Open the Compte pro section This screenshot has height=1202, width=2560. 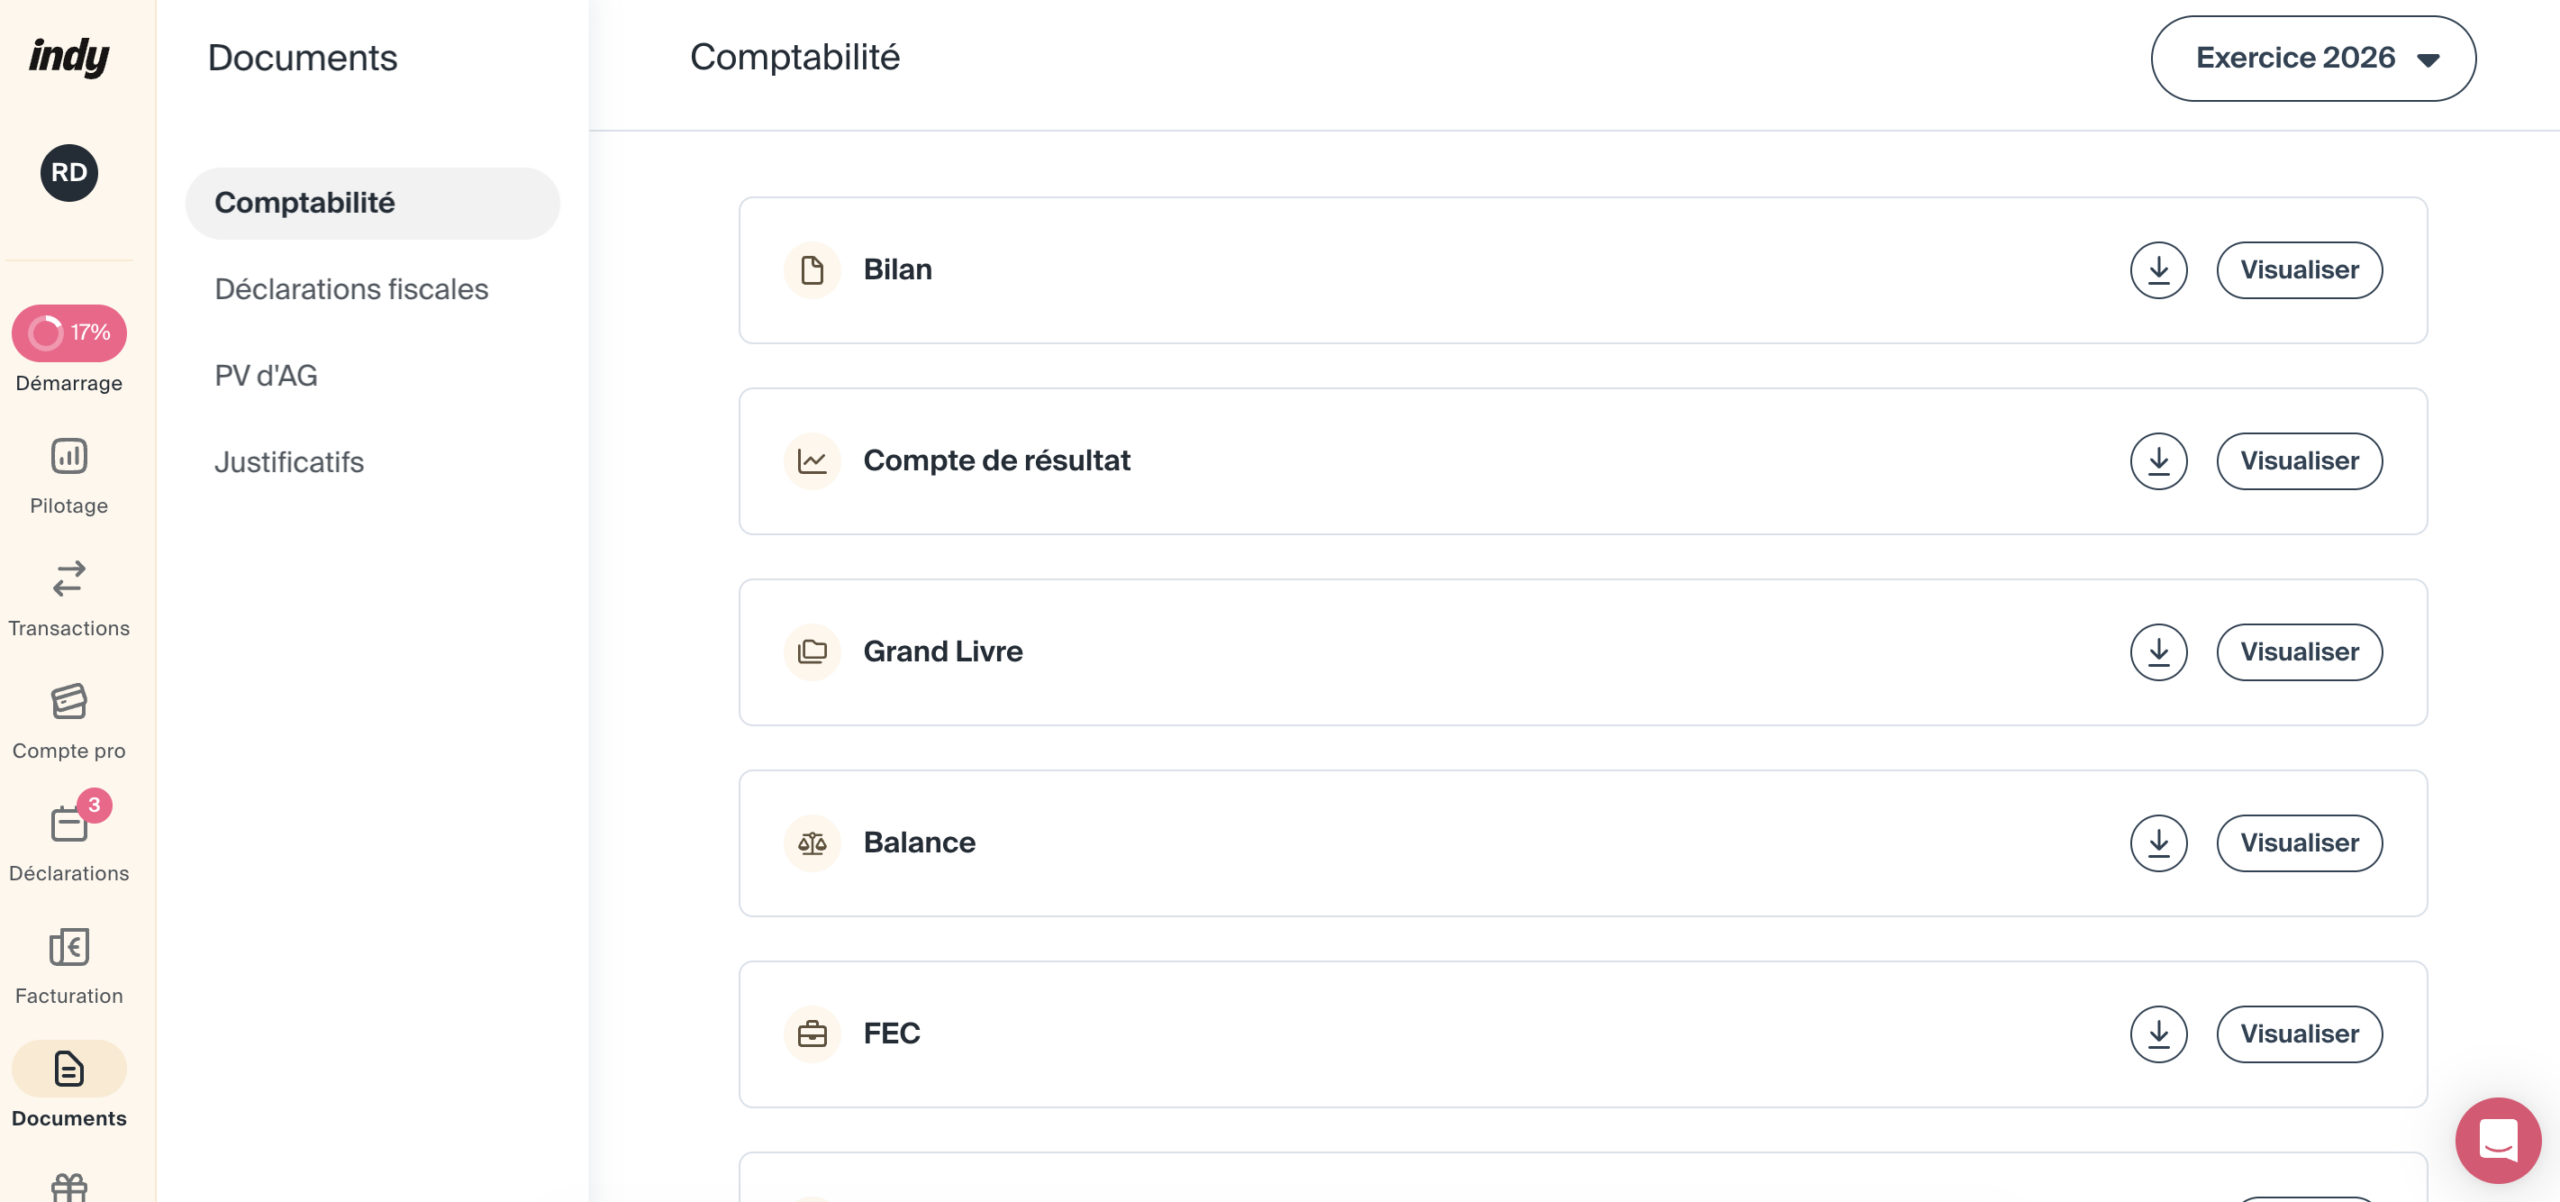tap(69, 722)
